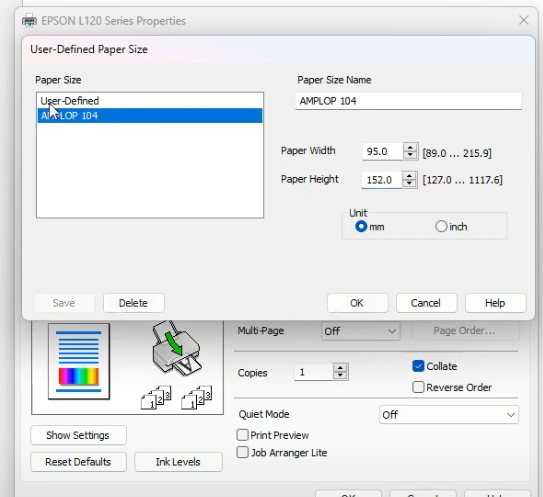The image size is (543, 497).
Task: Select the mm unit radio button
Action: (x=361, y=227)
